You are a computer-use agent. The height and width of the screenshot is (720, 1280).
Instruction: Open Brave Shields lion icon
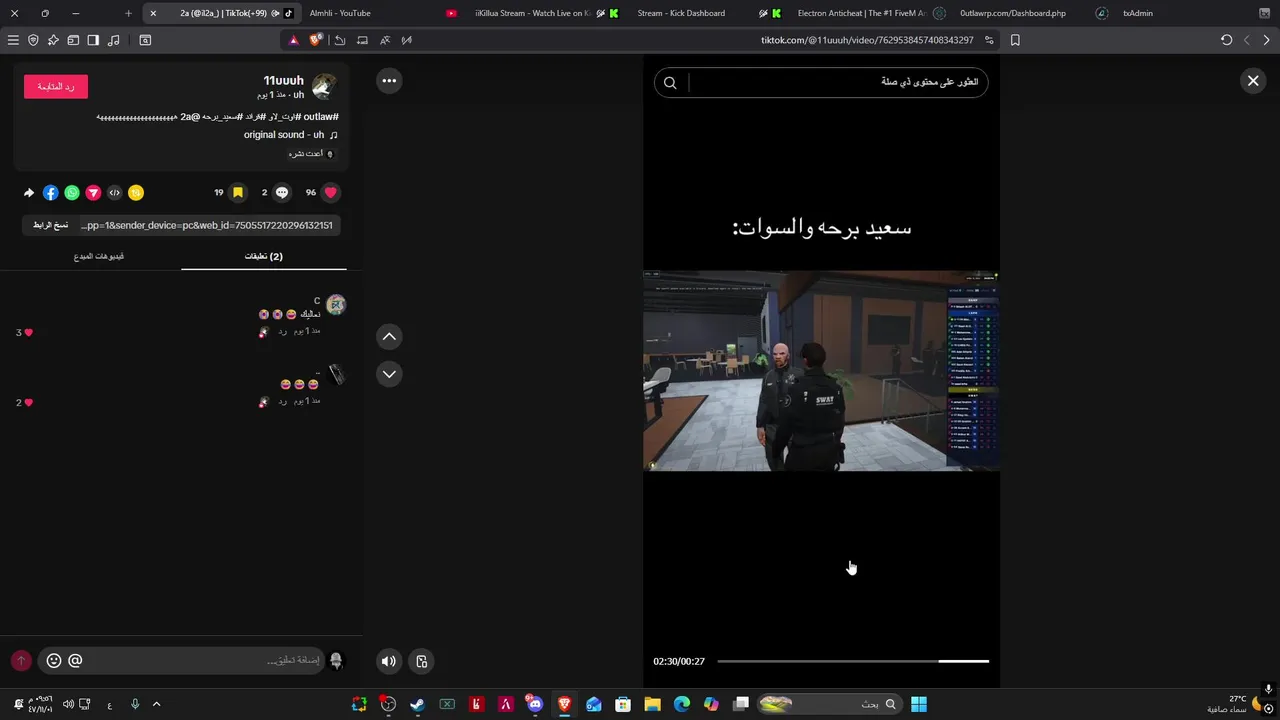pyautogui.click(x=316, y=40)
